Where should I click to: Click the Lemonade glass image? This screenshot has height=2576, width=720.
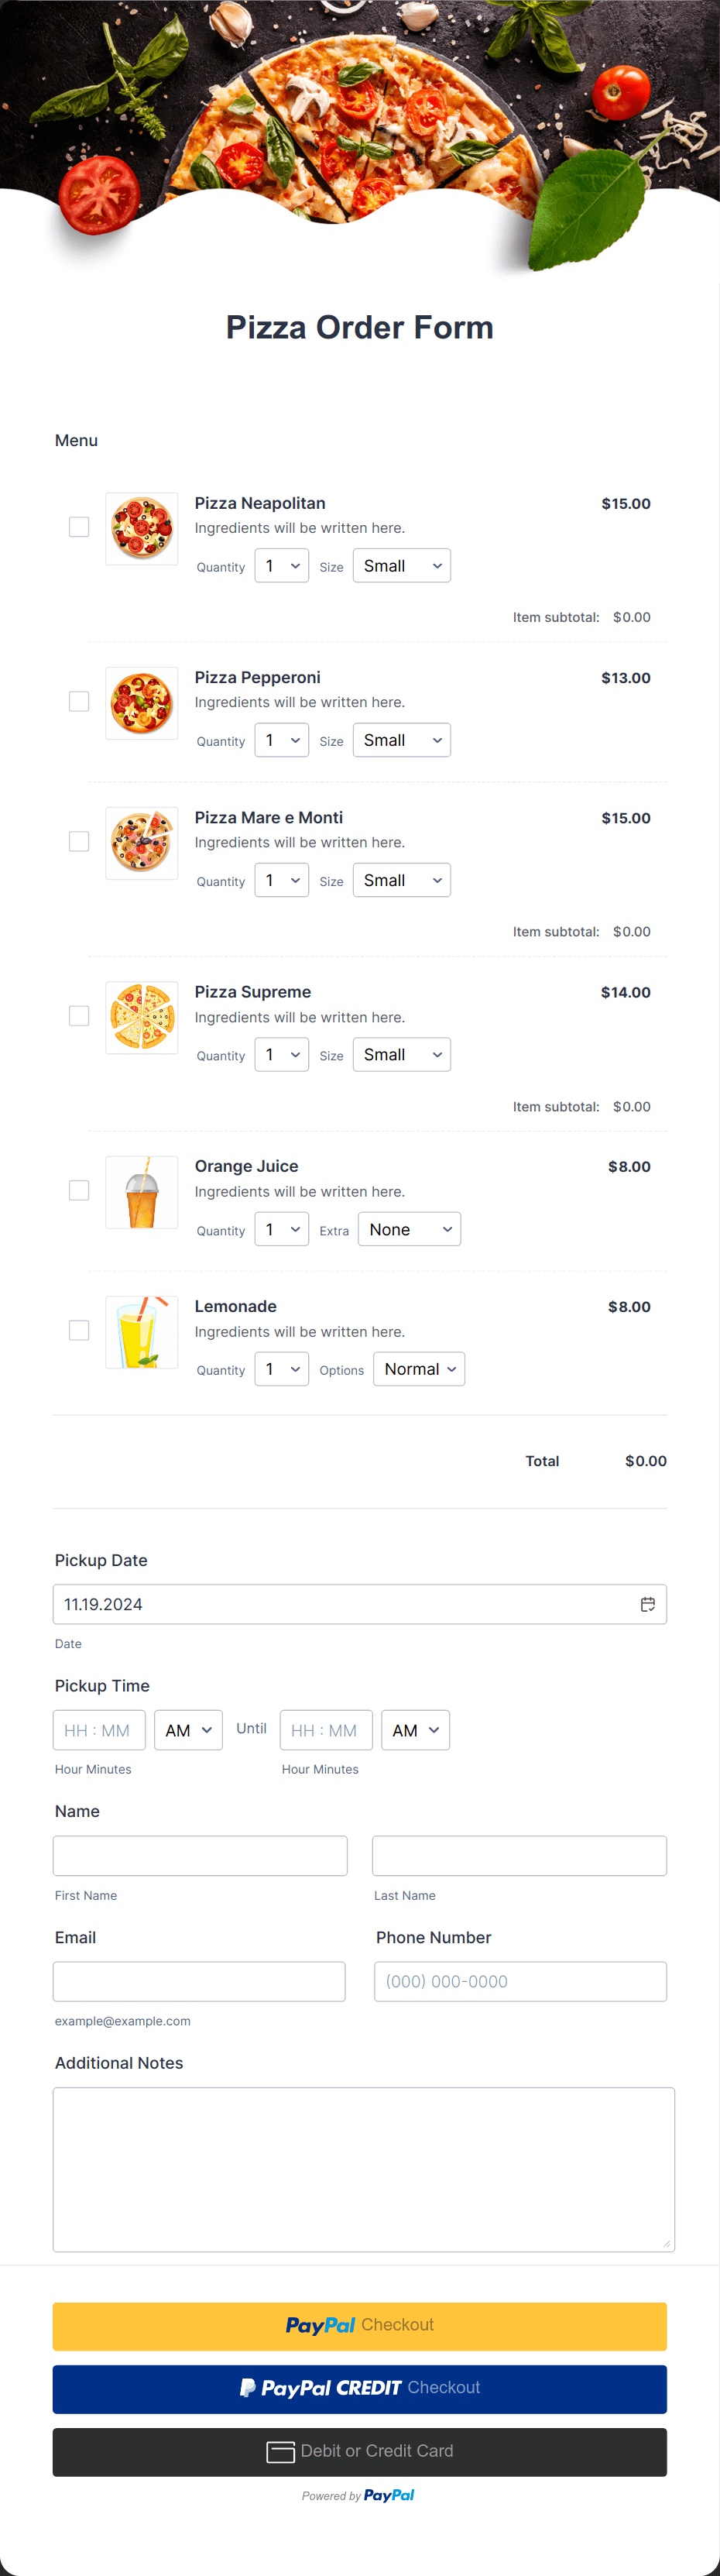[141, 1332]
